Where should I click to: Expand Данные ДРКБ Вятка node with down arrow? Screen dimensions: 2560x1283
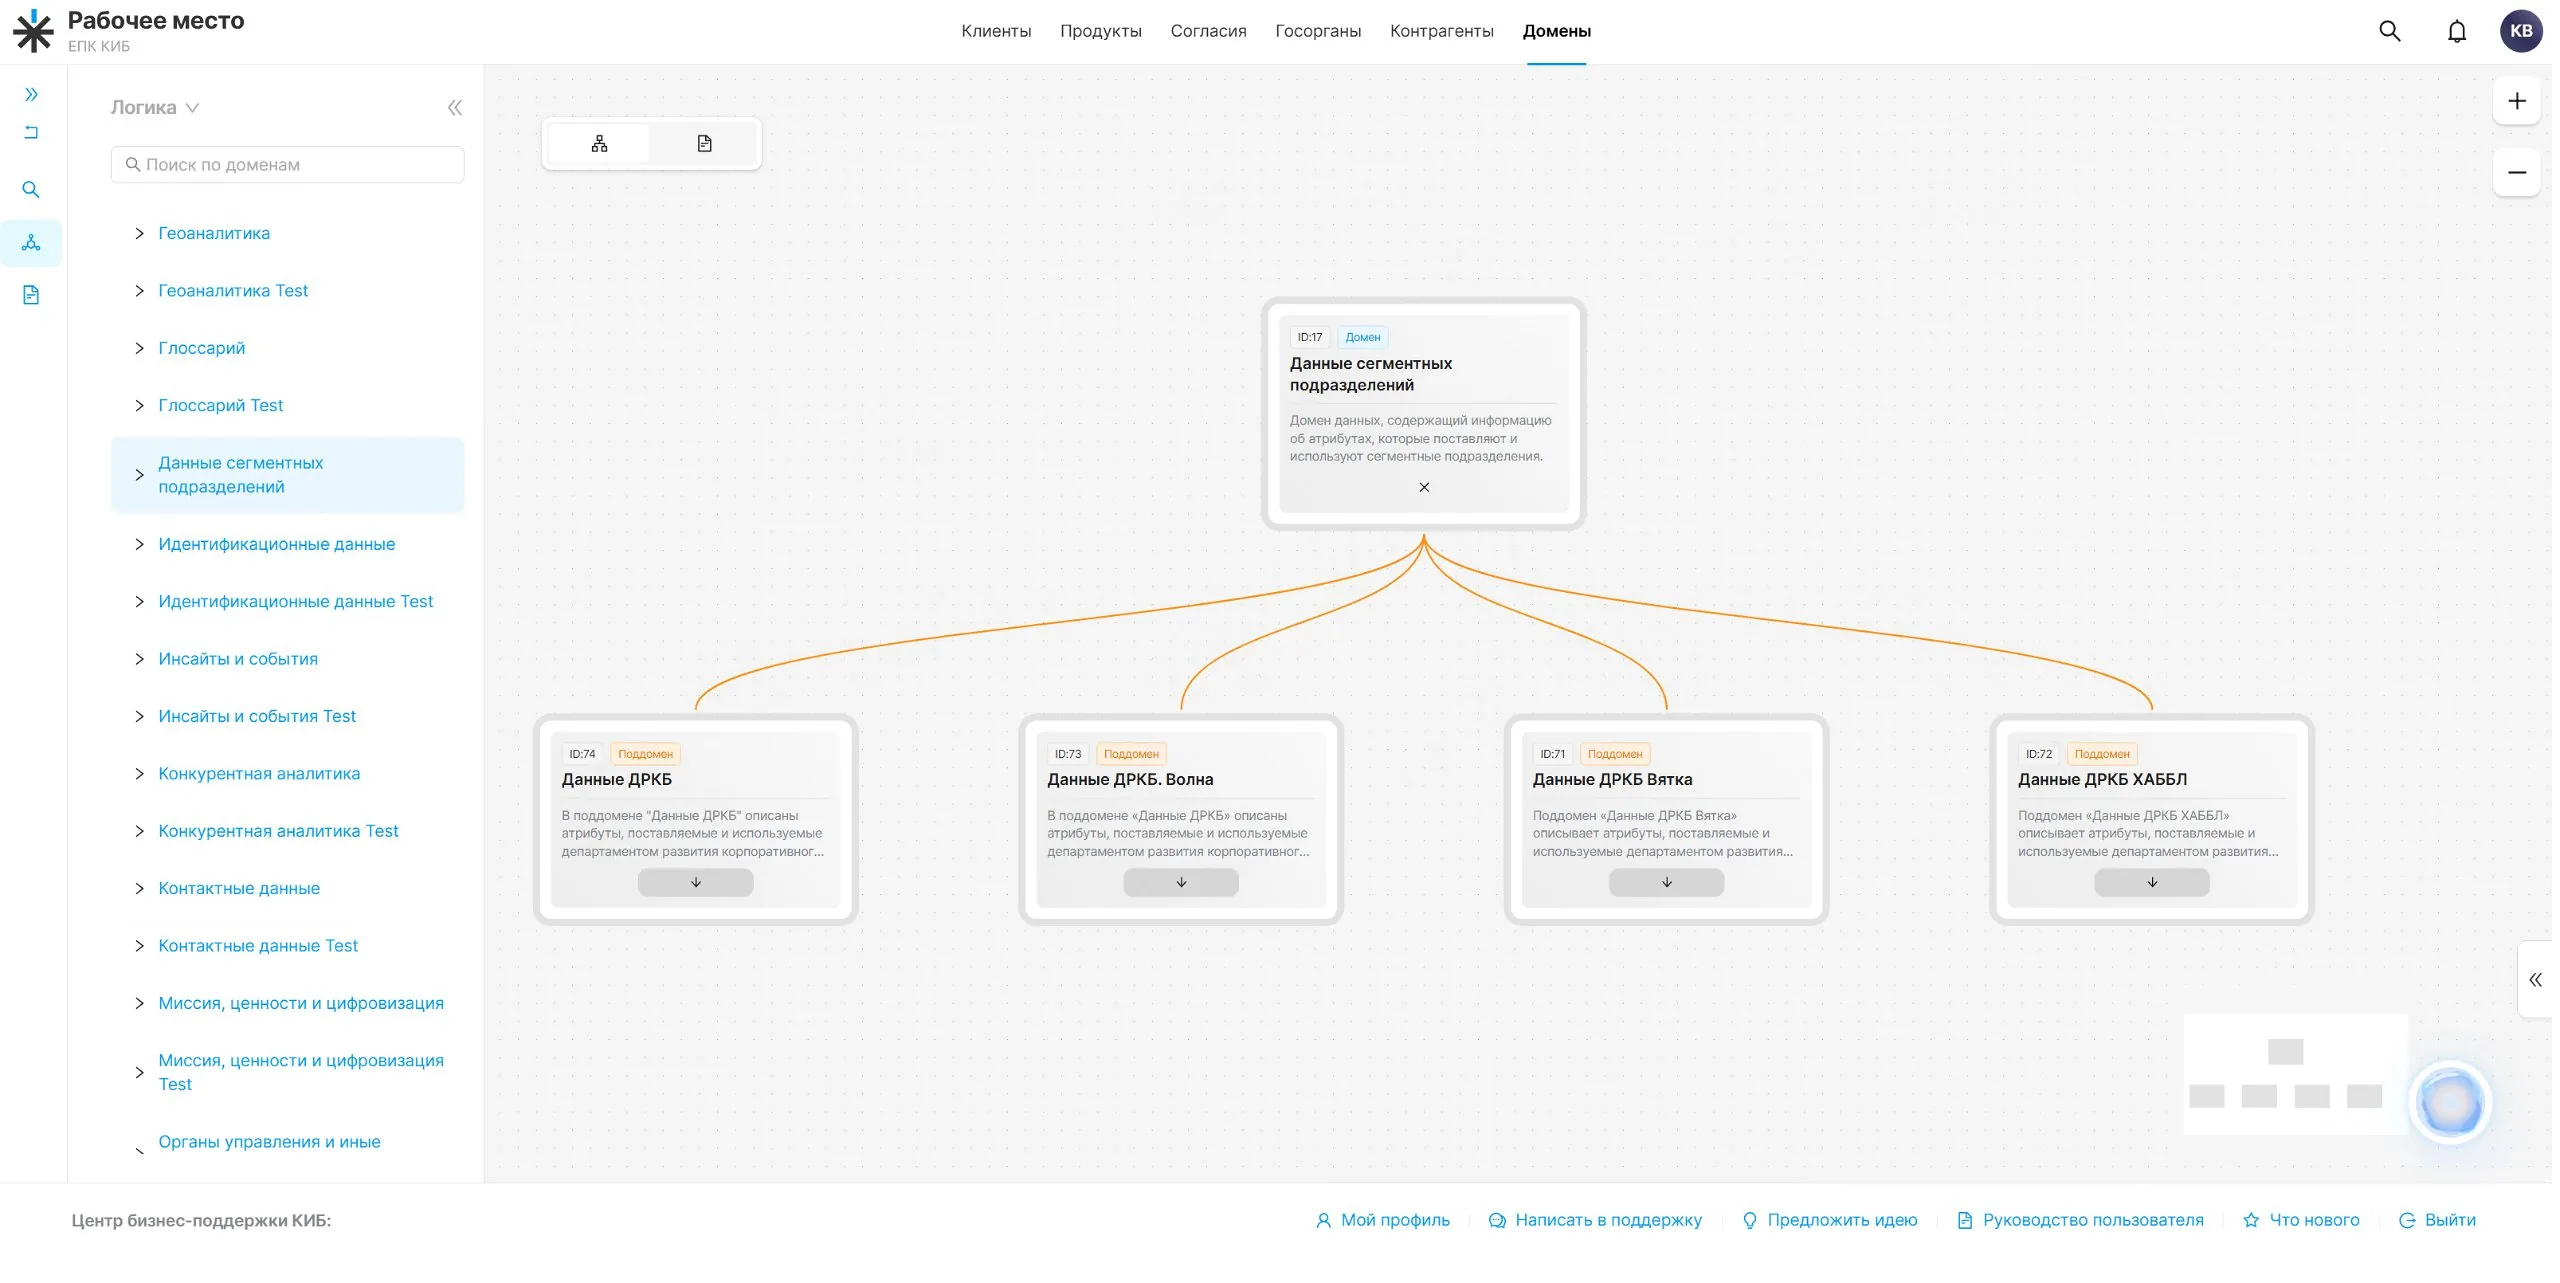(x=1666, y=883)
